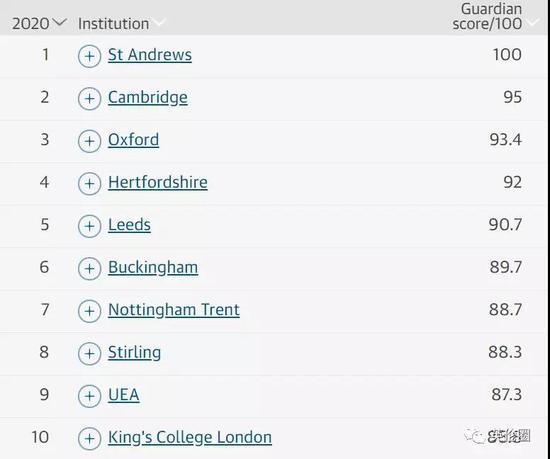Expand Buckingham row using plus icon
This screenshot has height=459, width=550.
(x=89, y=268)
